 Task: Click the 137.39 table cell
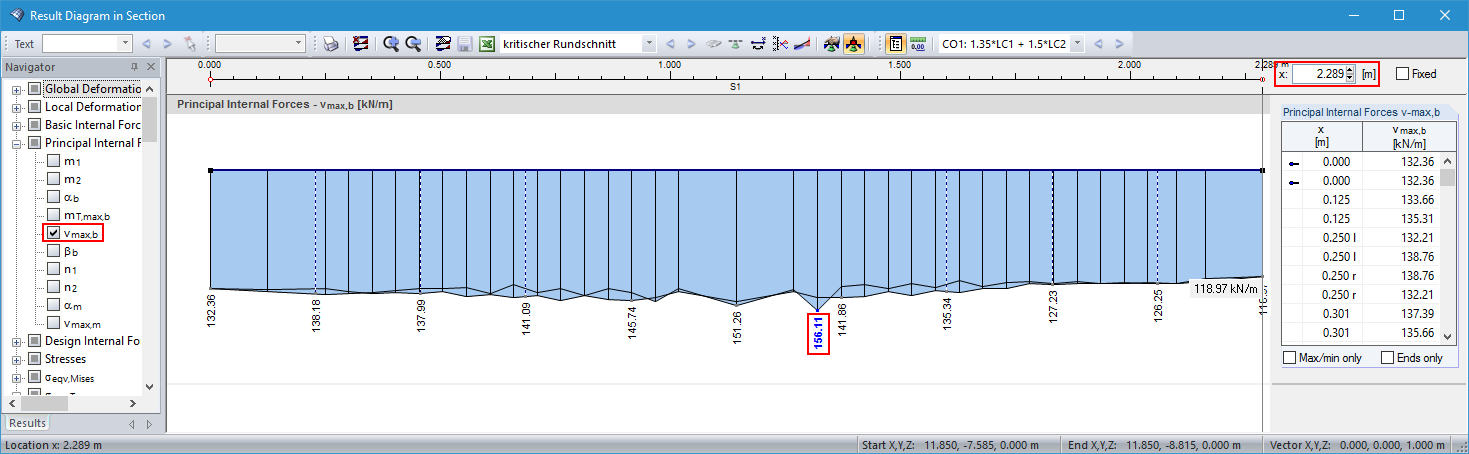(1401, 313)
